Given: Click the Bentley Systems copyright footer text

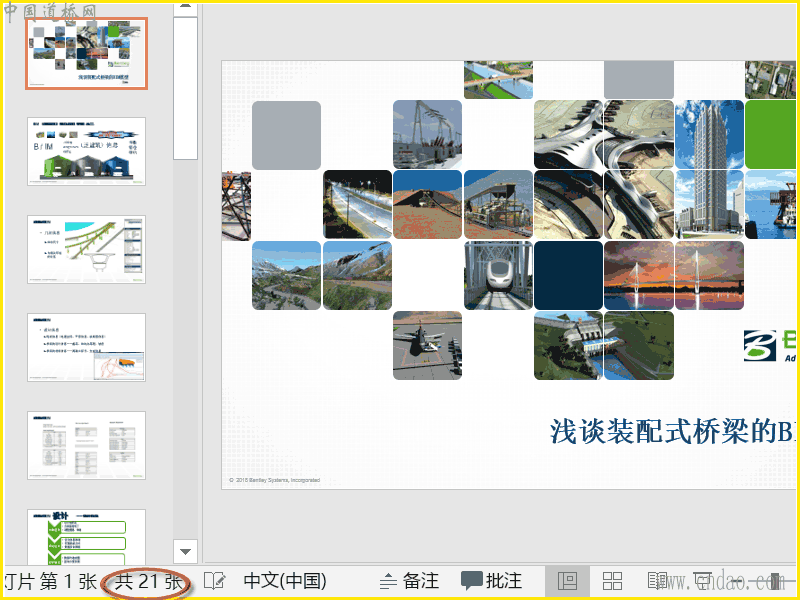Looking at the screenshot, I should tap(274, 480).
